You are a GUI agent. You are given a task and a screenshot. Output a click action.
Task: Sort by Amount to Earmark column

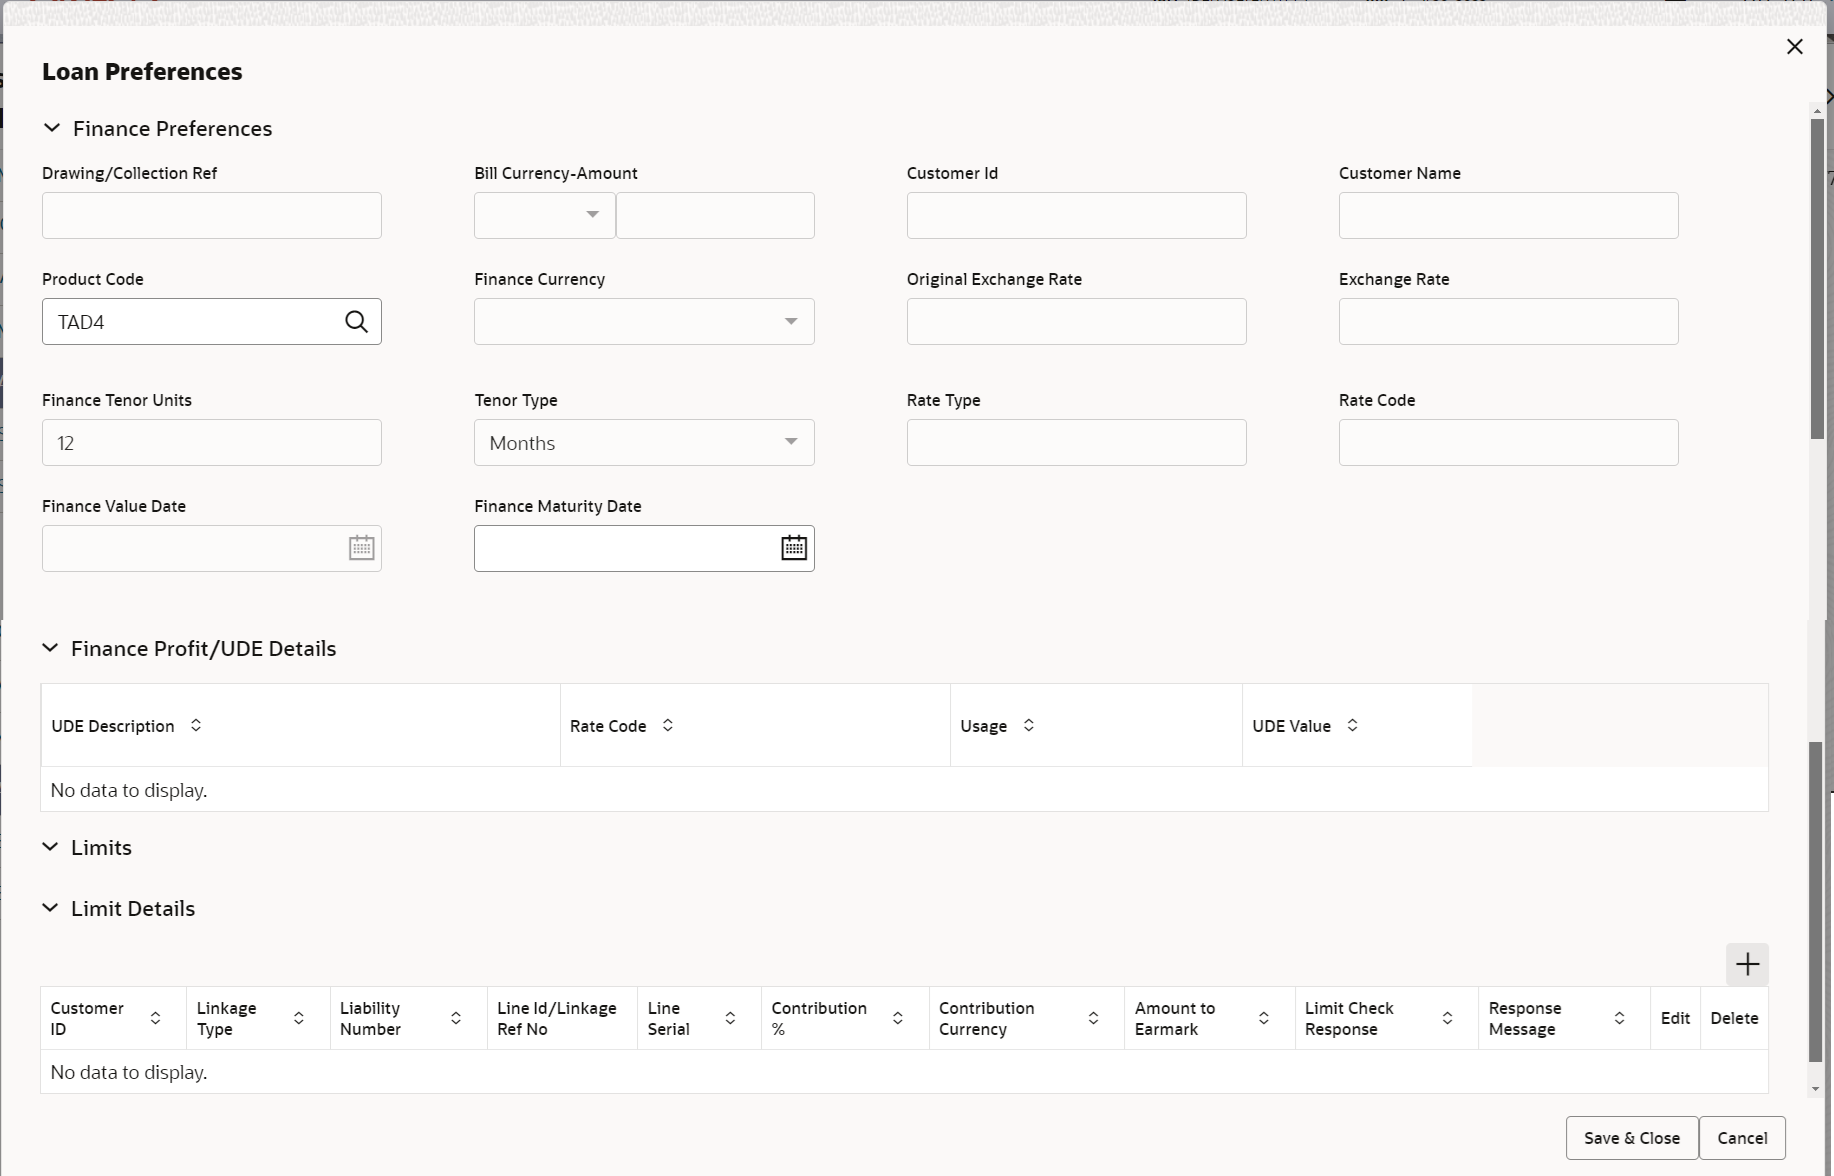pos(1263,1018)
